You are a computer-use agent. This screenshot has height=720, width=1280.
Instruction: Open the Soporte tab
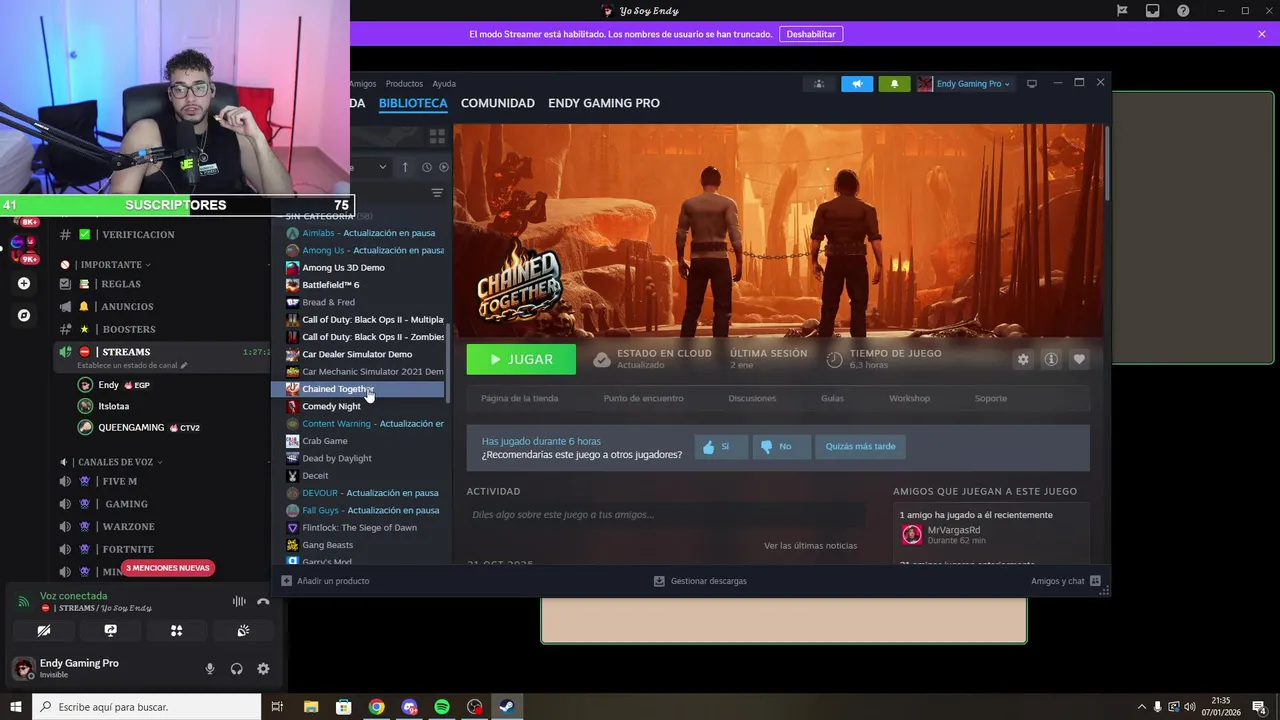(991, 398)
